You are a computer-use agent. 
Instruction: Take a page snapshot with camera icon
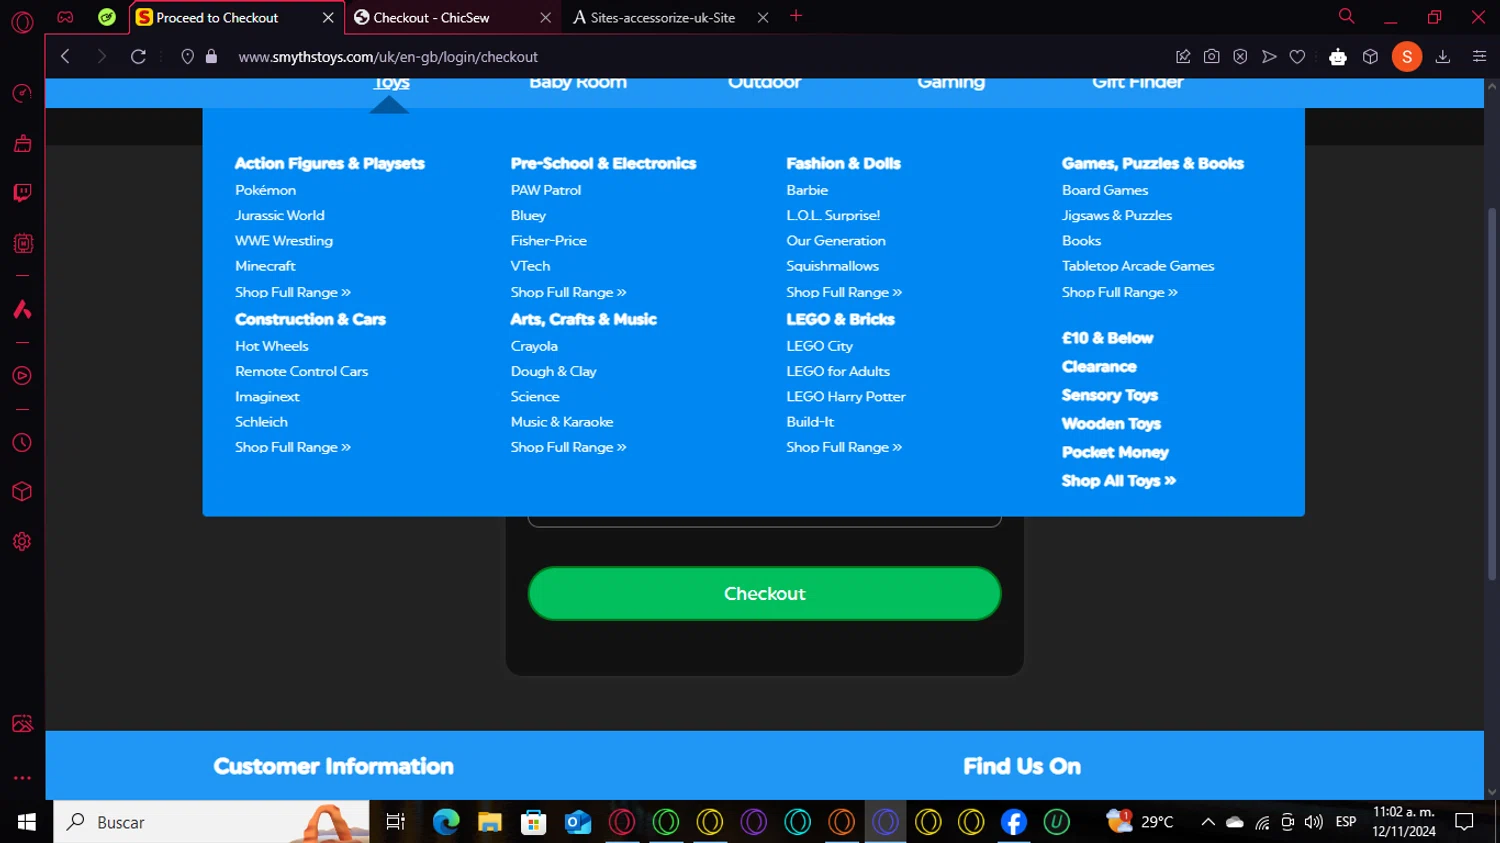click(x=1211, y=56)
